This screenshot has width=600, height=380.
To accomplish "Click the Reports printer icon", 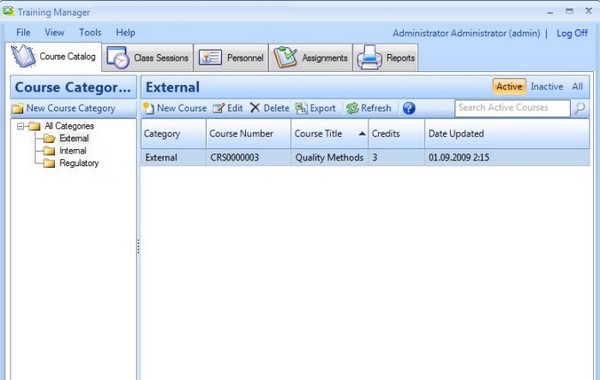I will click(369, 58).
